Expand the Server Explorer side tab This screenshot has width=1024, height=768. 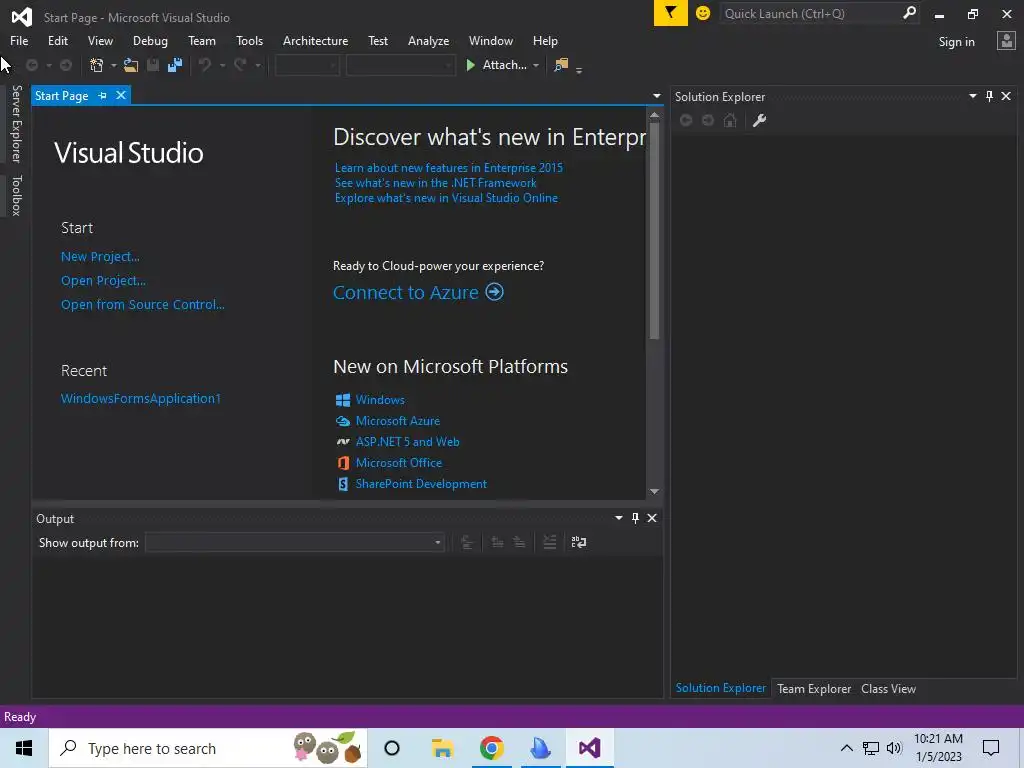16,124
